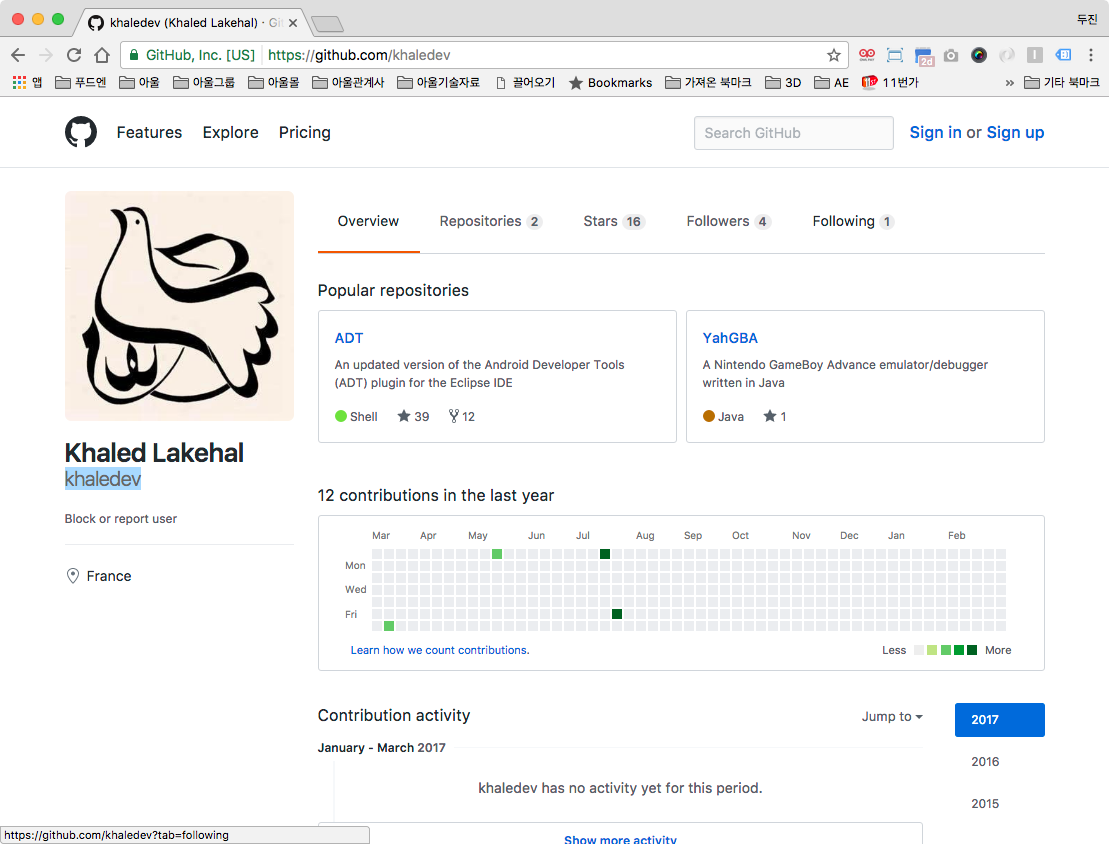Select the 2015 year filter
The image size is (1109, 844).
pyautogui.click(x=985, y=804)
